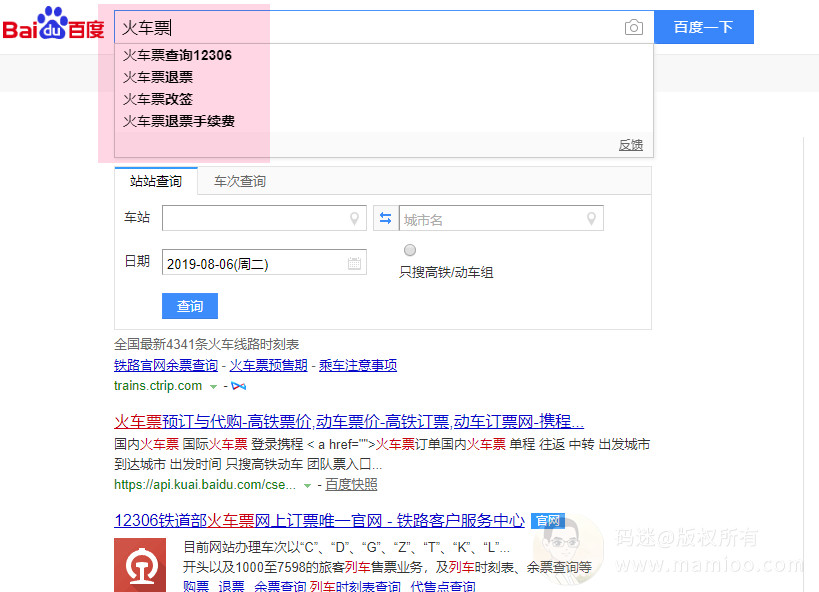Open 铁路官网余票查询 link

(x=166, y=365)
